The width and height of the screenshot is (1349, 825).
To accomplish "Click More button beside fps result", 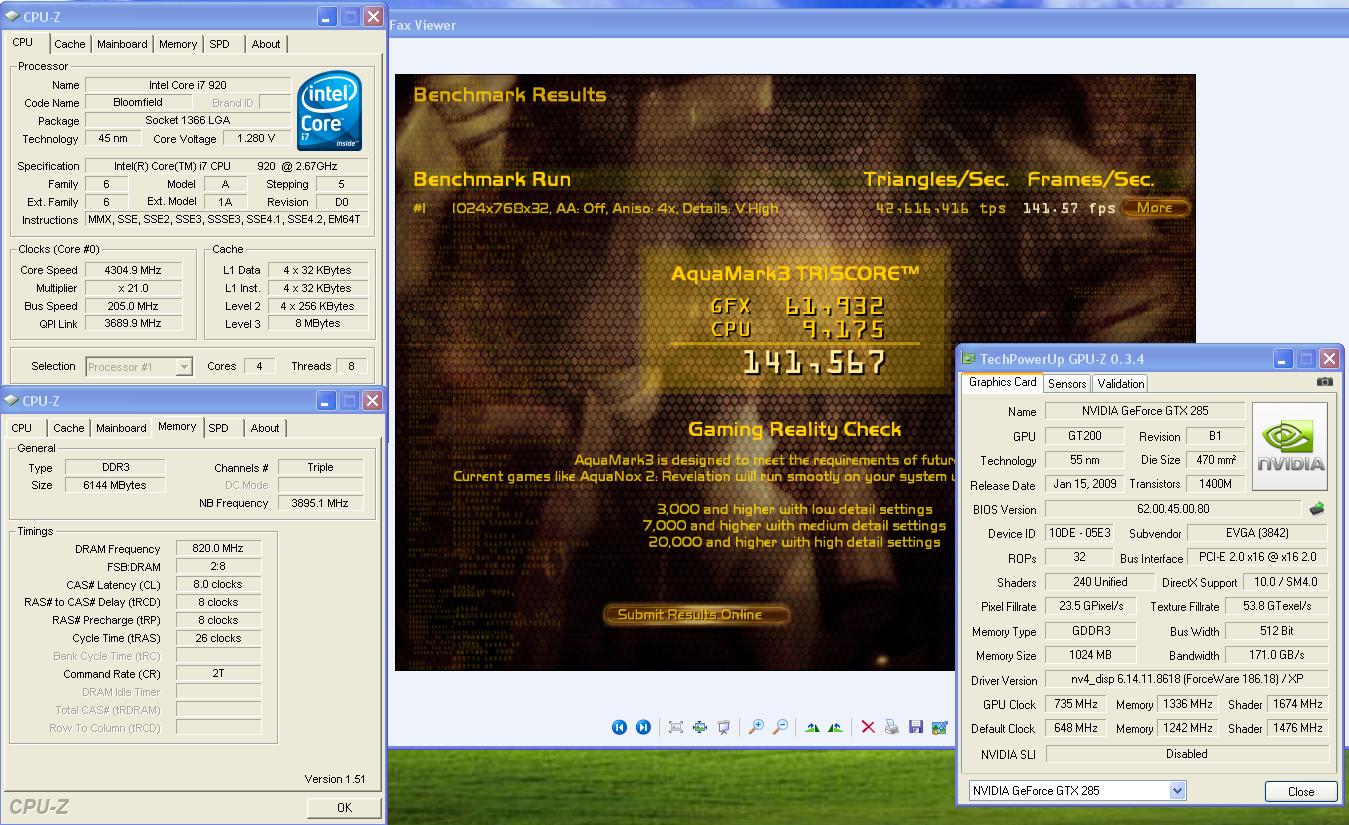I will [1155, 208].
